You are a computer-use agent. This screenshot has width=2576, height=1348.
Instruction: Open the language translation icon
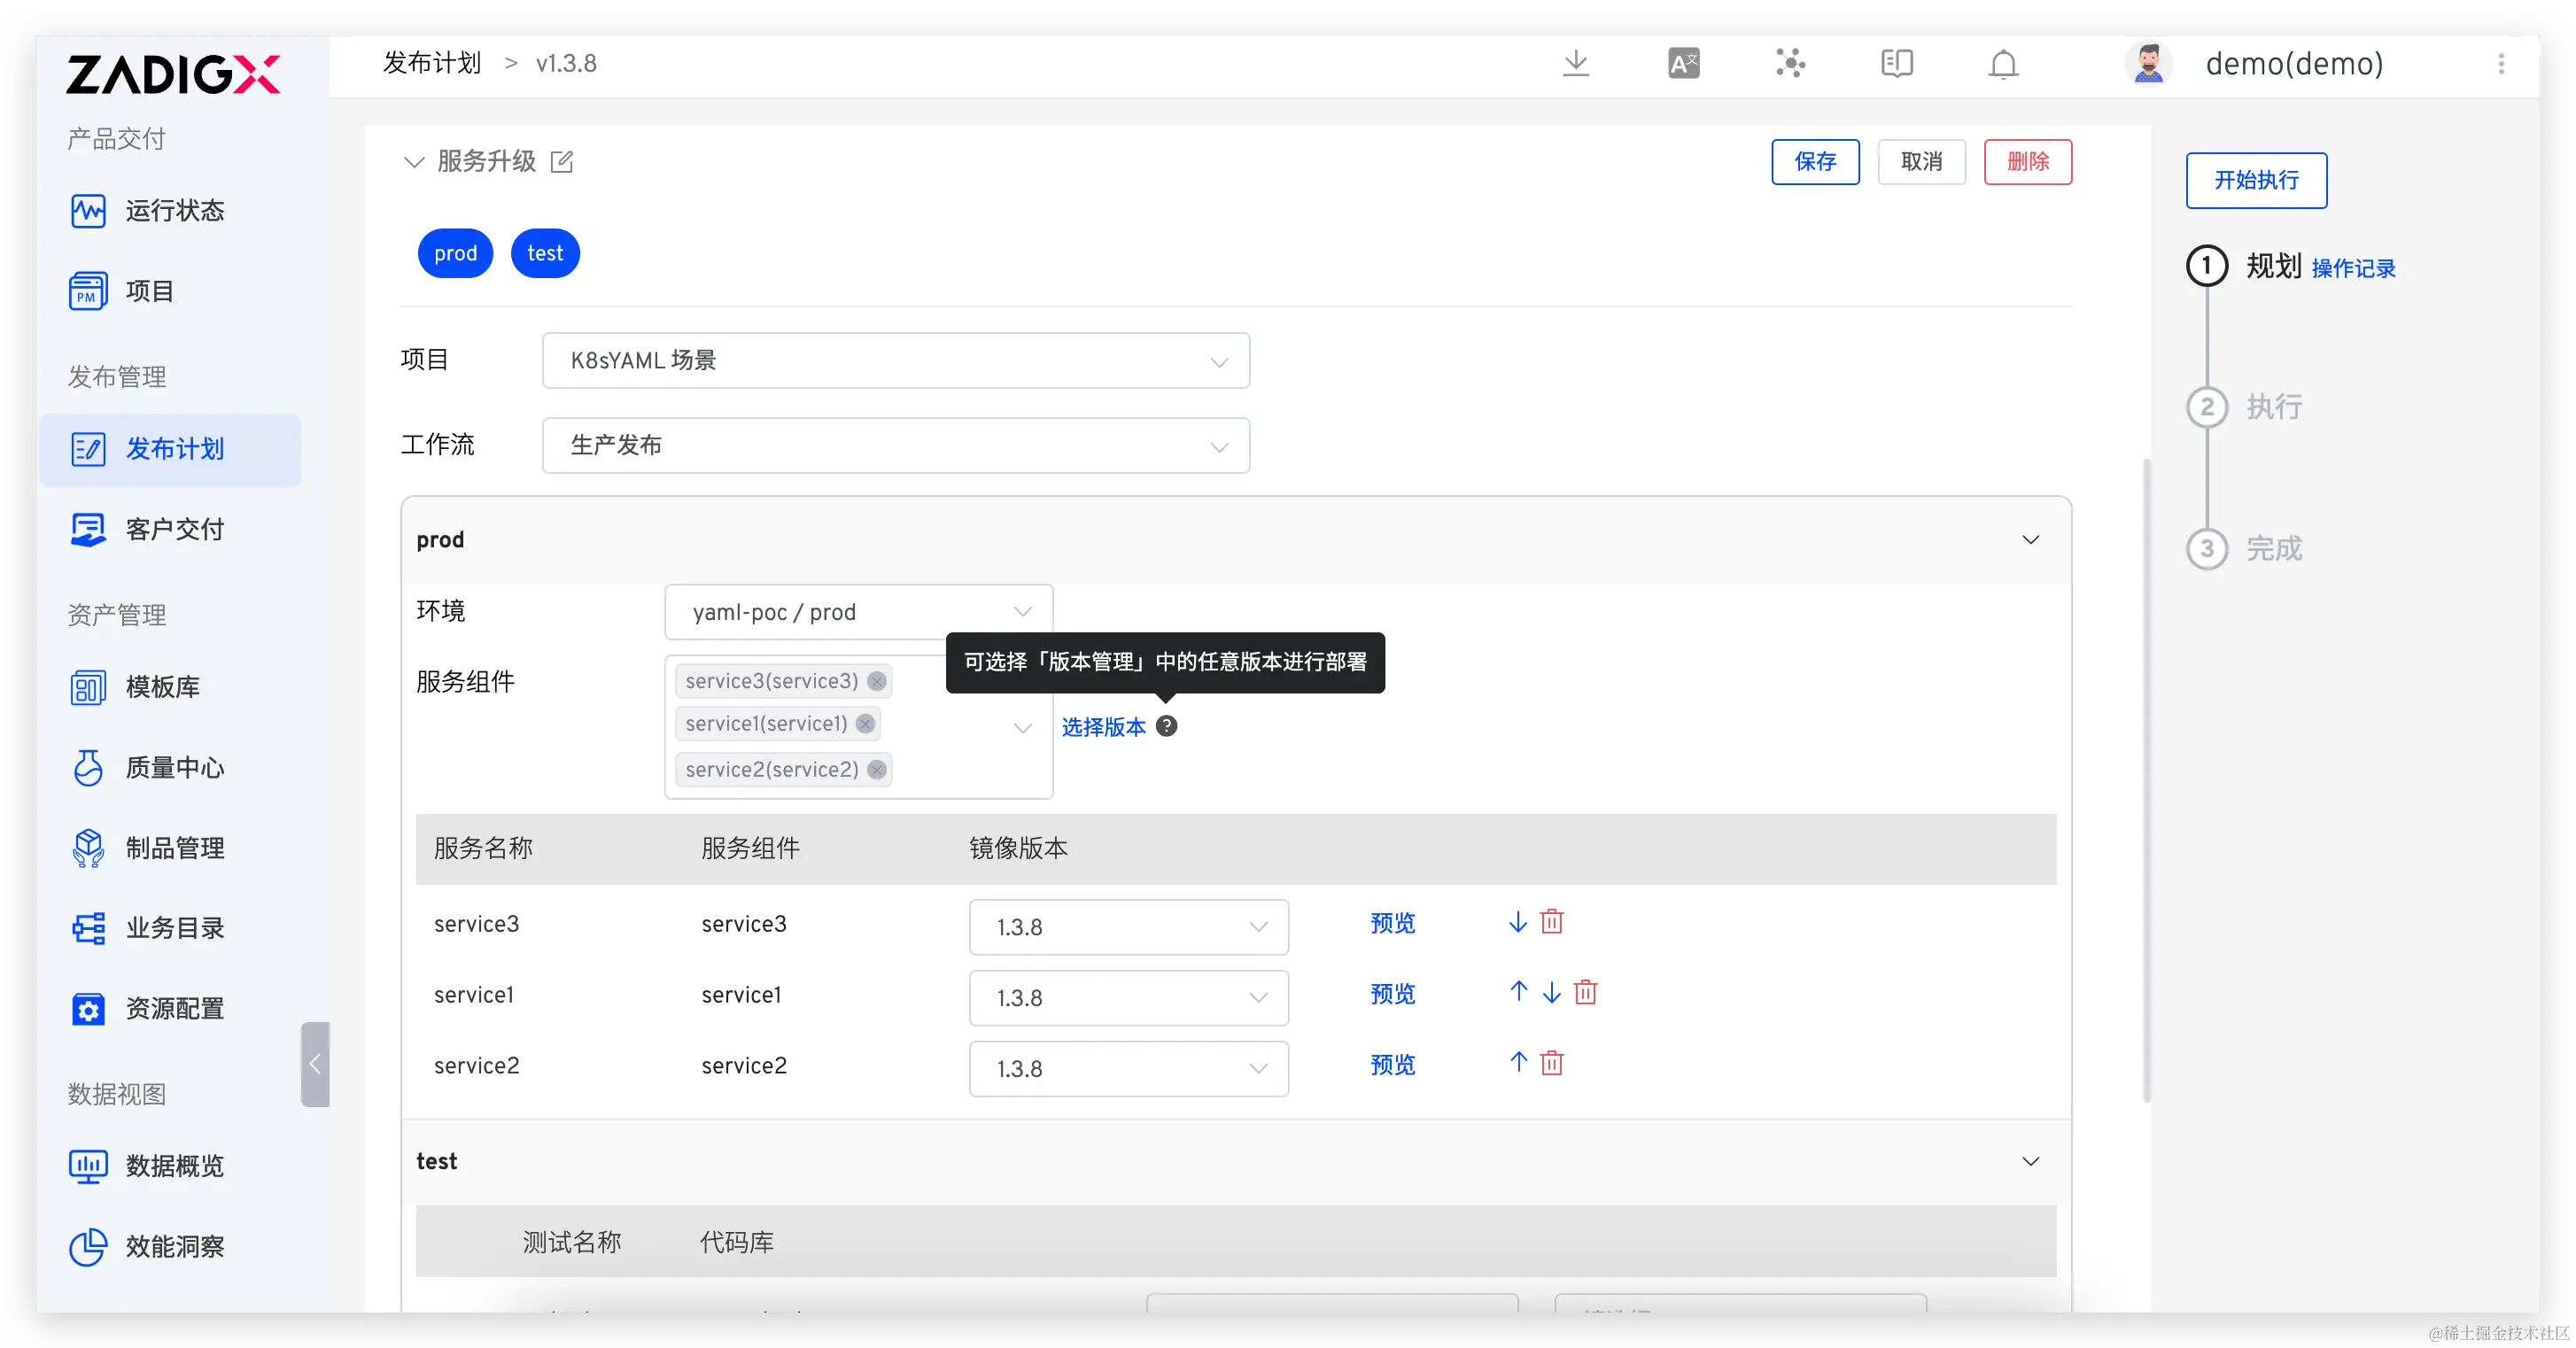(1683, 63)
